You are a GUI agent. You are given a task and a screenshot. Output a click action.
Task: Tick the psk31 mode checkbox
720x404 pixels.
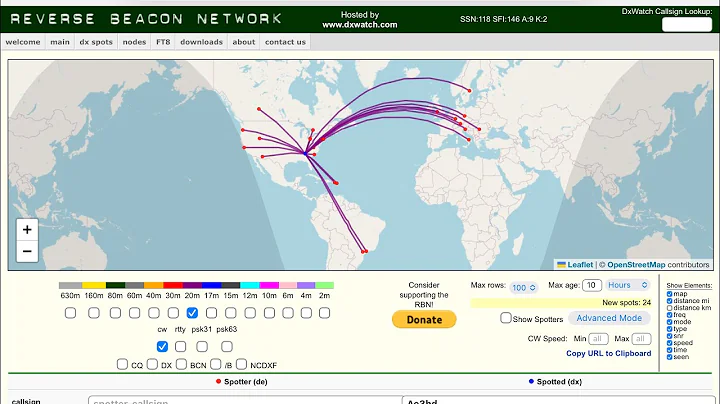pyautogui.click(x=202, y=346)
